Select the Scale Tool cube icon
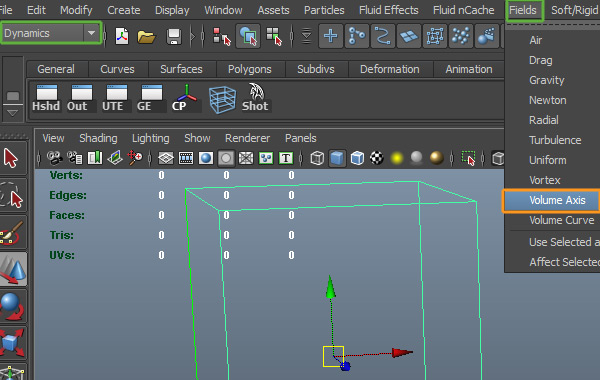 pyautogui.click(x=12, y=343)
